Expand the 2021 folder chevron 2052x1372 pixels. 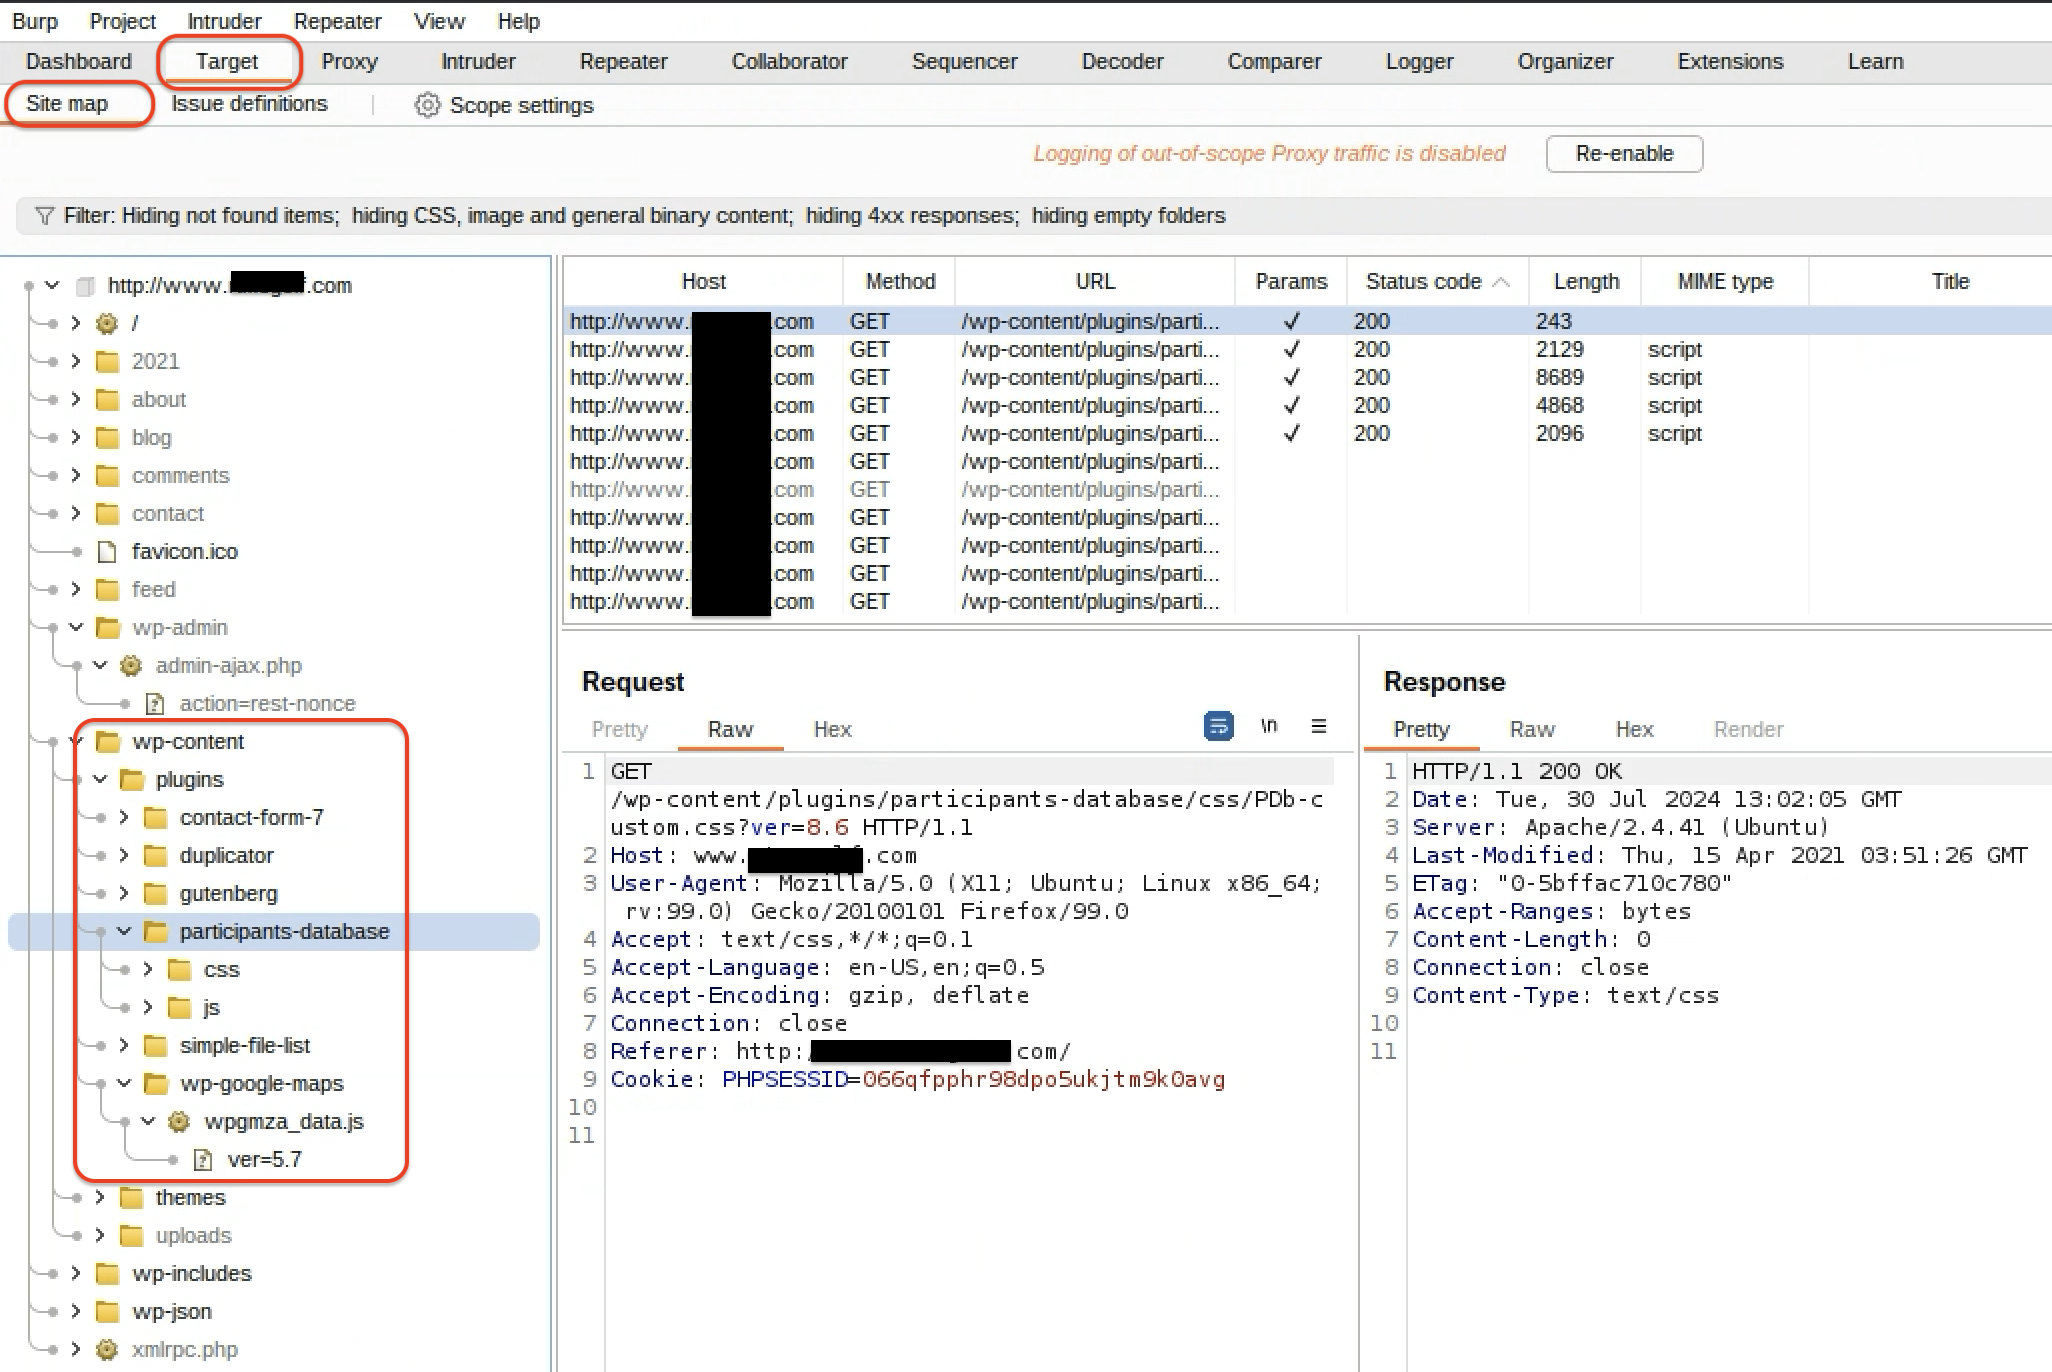click(x=76, y=361)
